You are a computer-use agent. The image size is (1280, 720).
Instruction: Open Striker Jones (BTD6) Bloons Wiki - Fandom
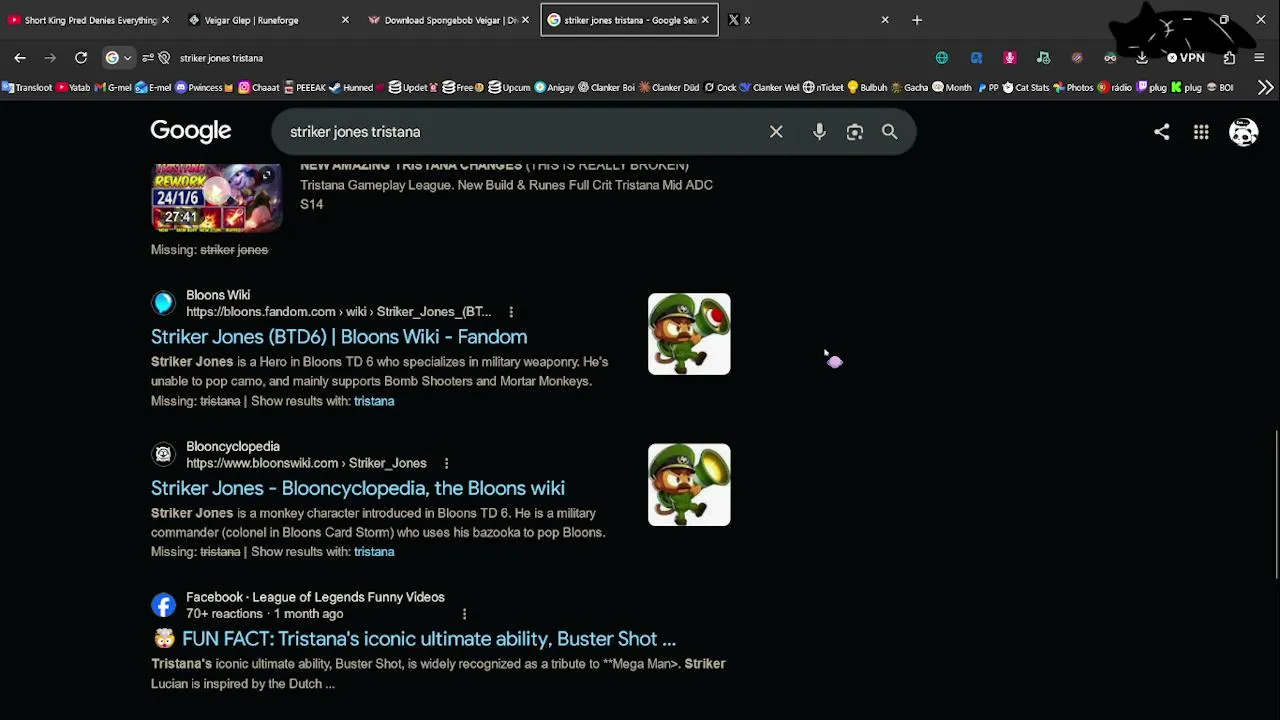[x=339, y=337]
